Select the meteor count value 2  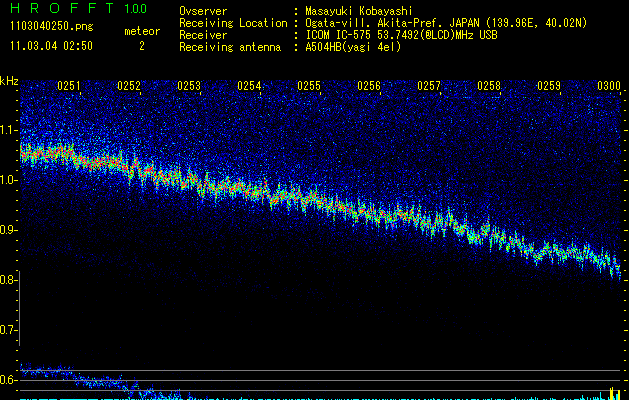[x=141, y=46]
